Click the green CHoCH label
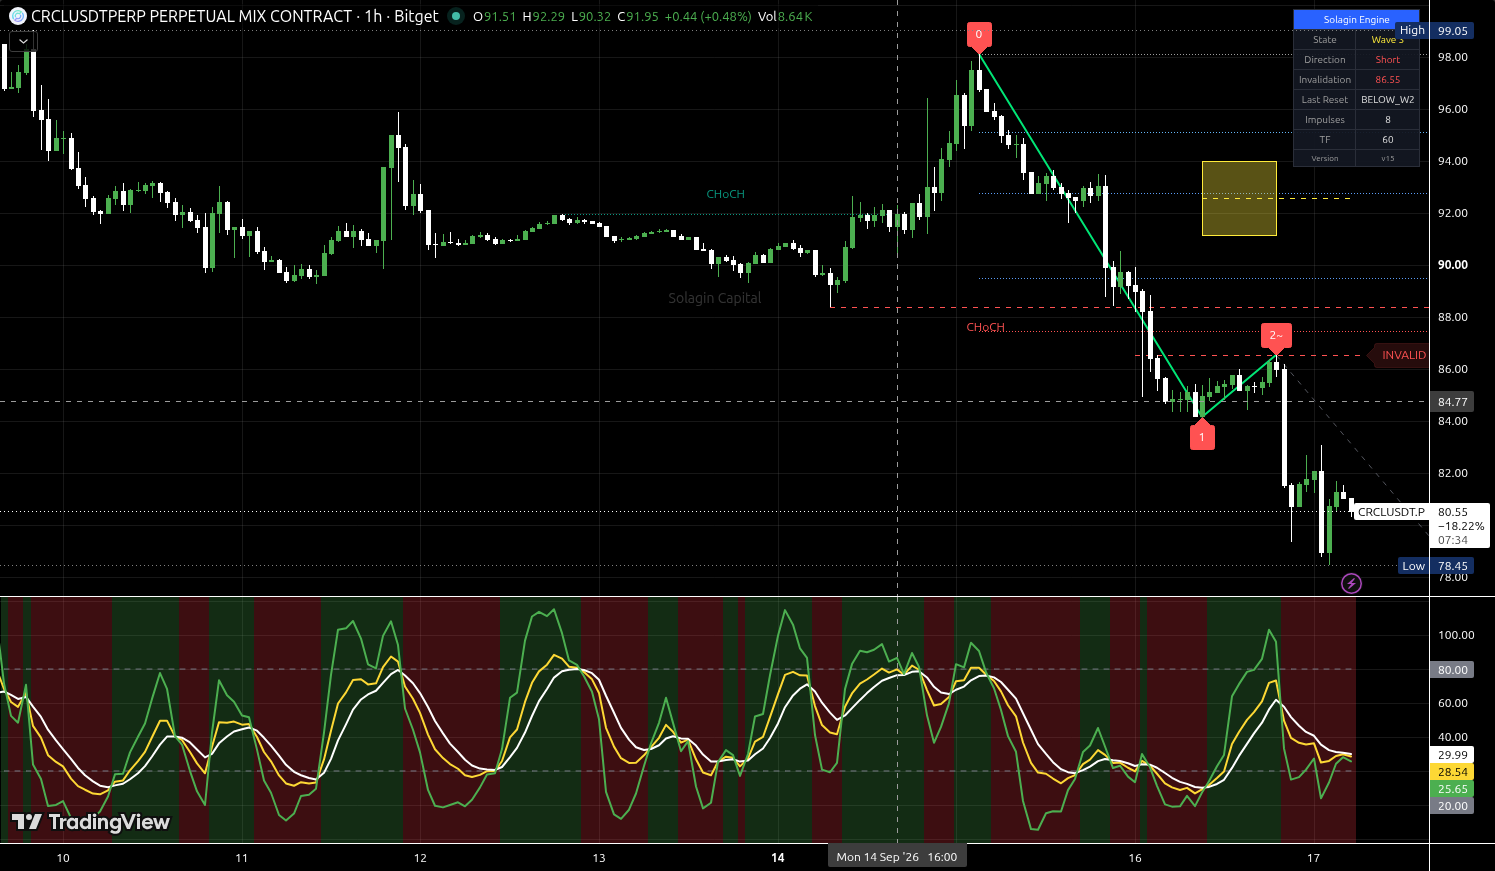 (x=725, y=194)
